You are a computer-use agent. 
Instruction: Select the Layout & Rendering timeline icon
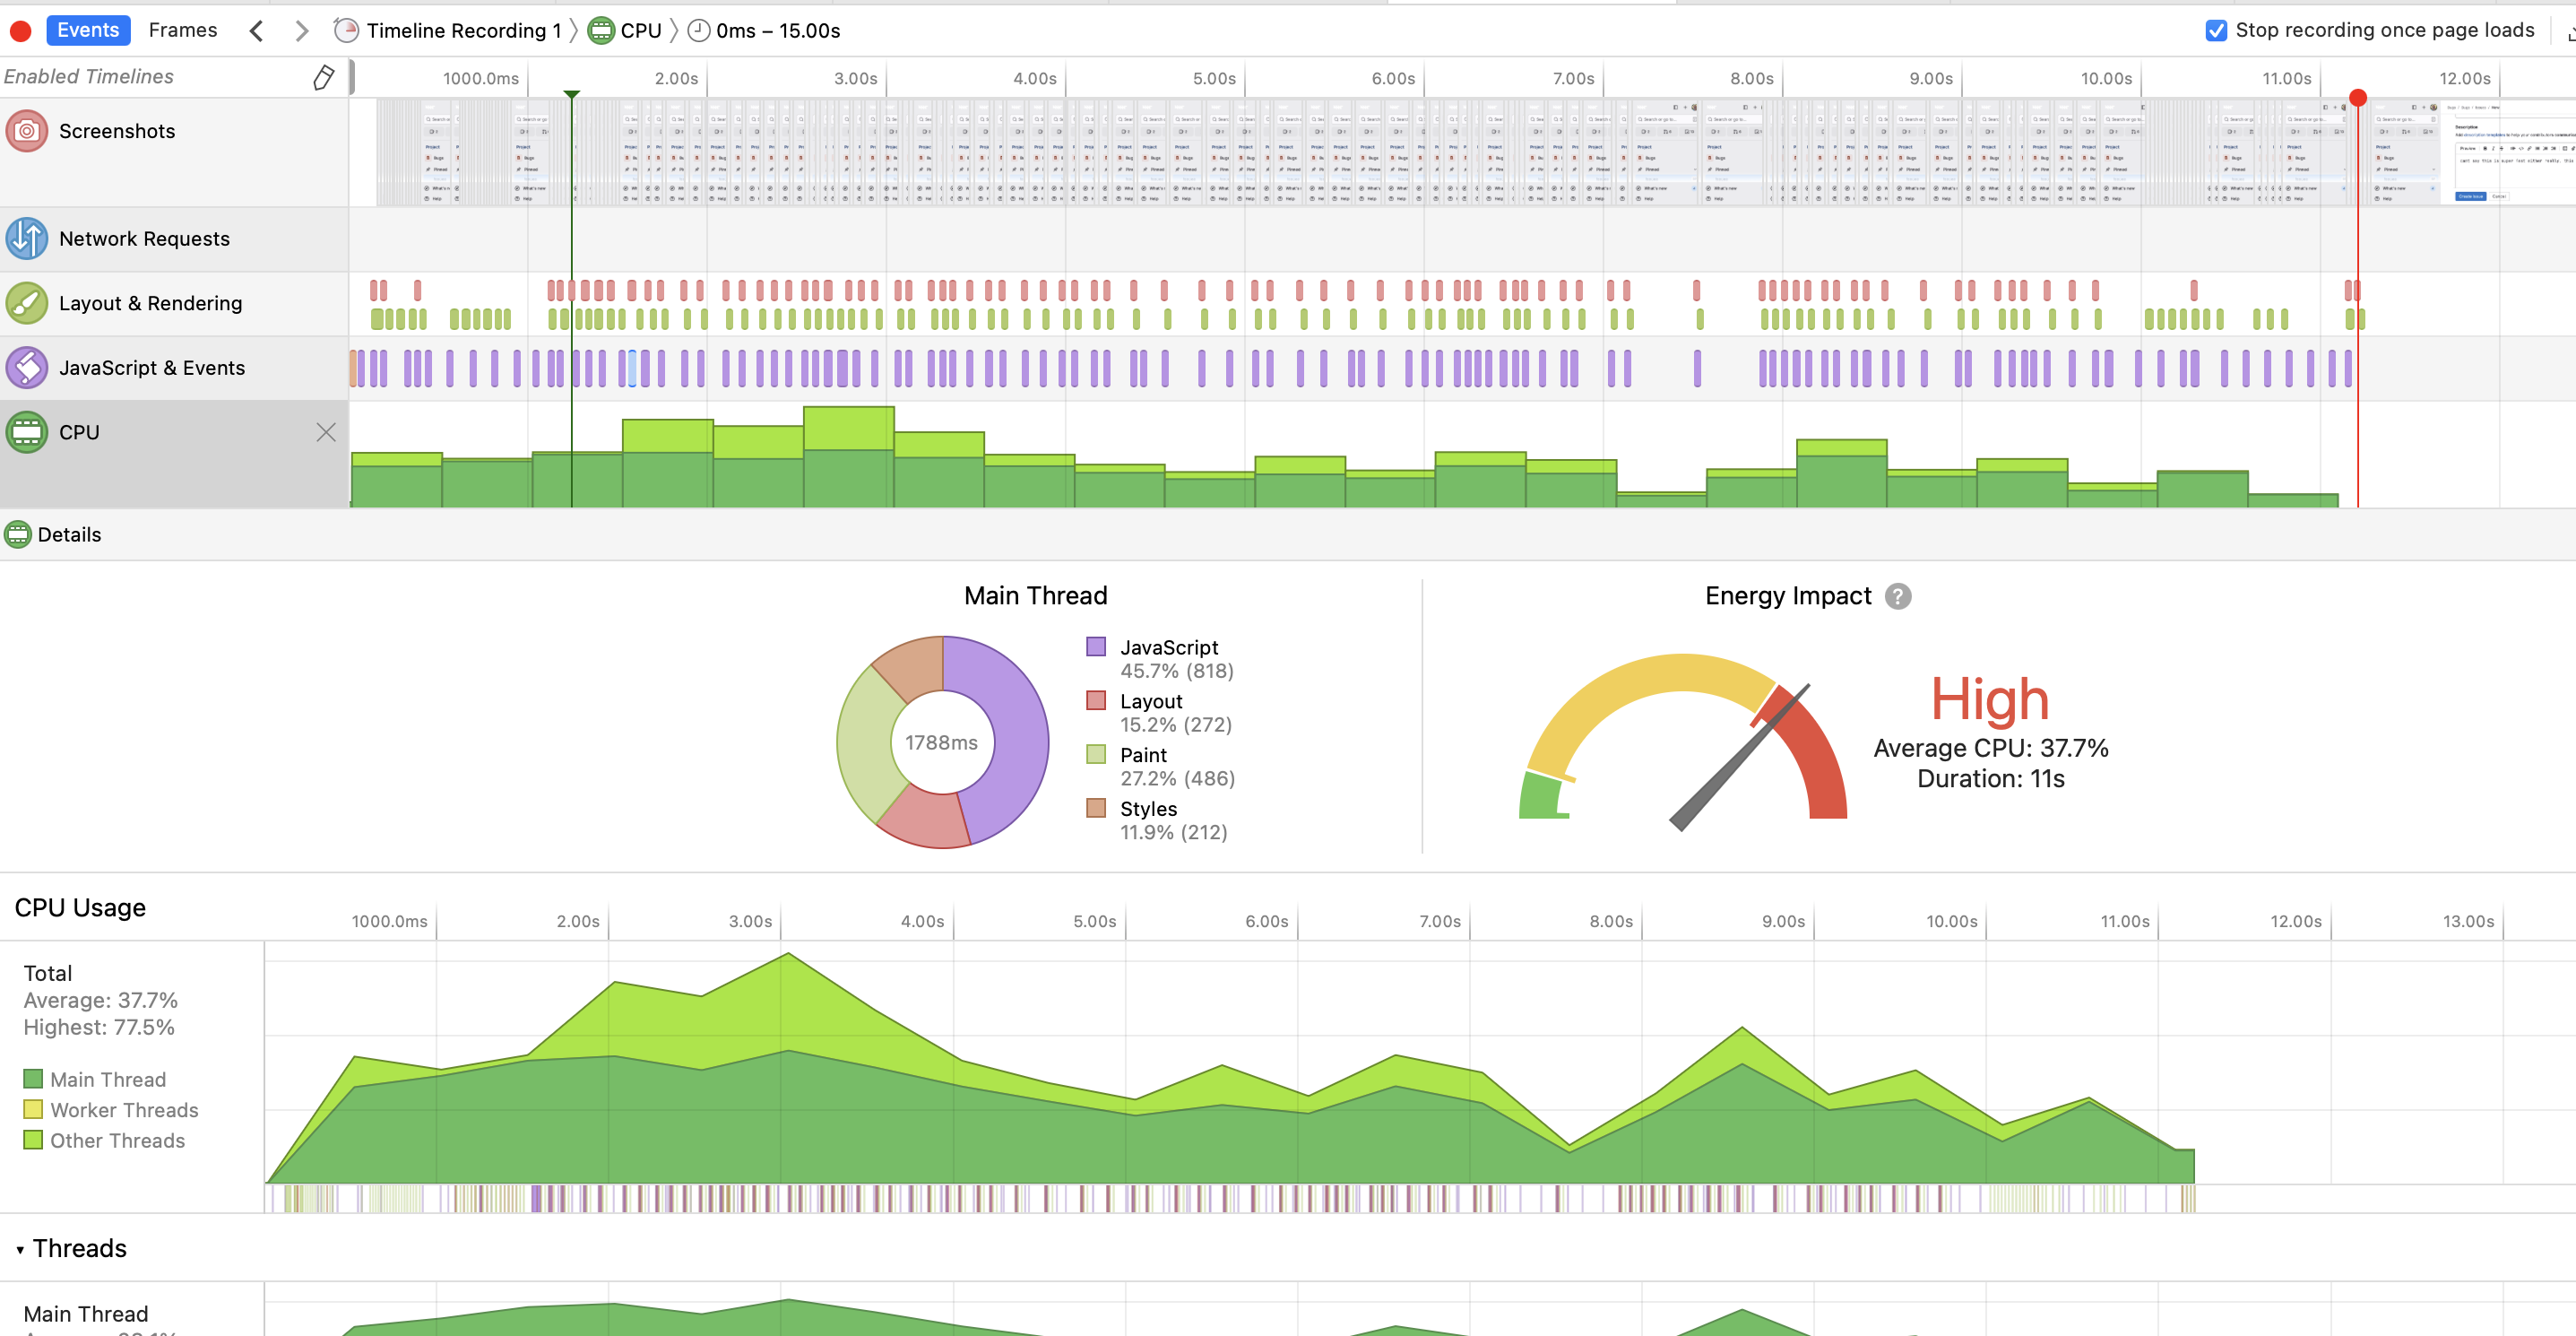pos(27,303)
